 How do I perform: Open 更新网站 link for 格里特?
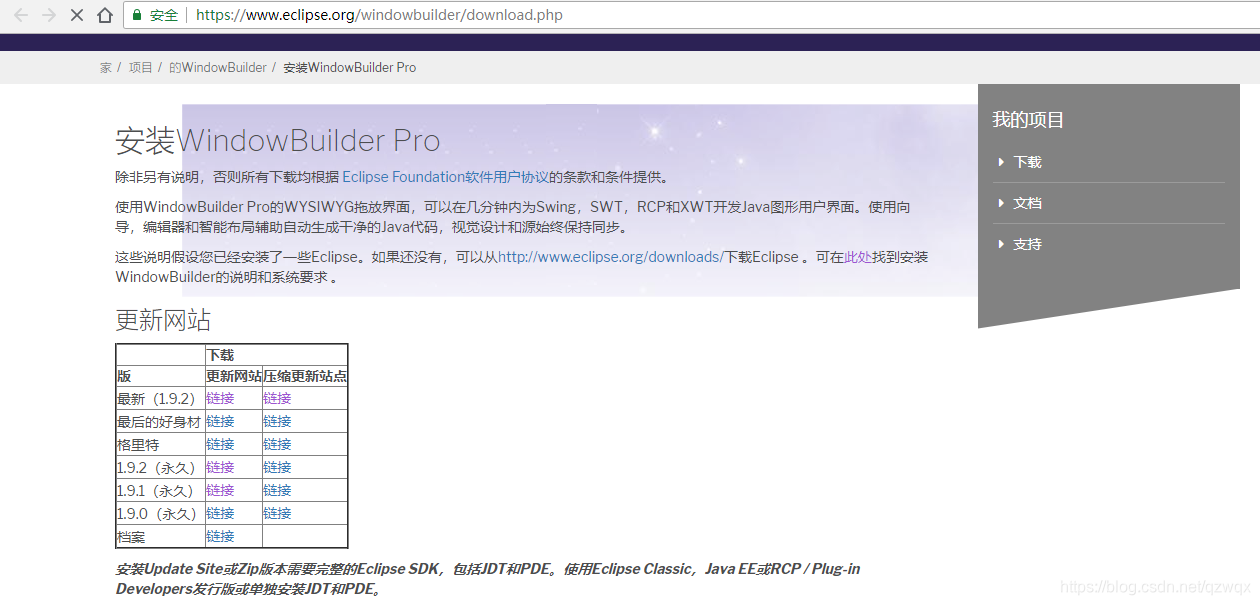tap(220, 445)
